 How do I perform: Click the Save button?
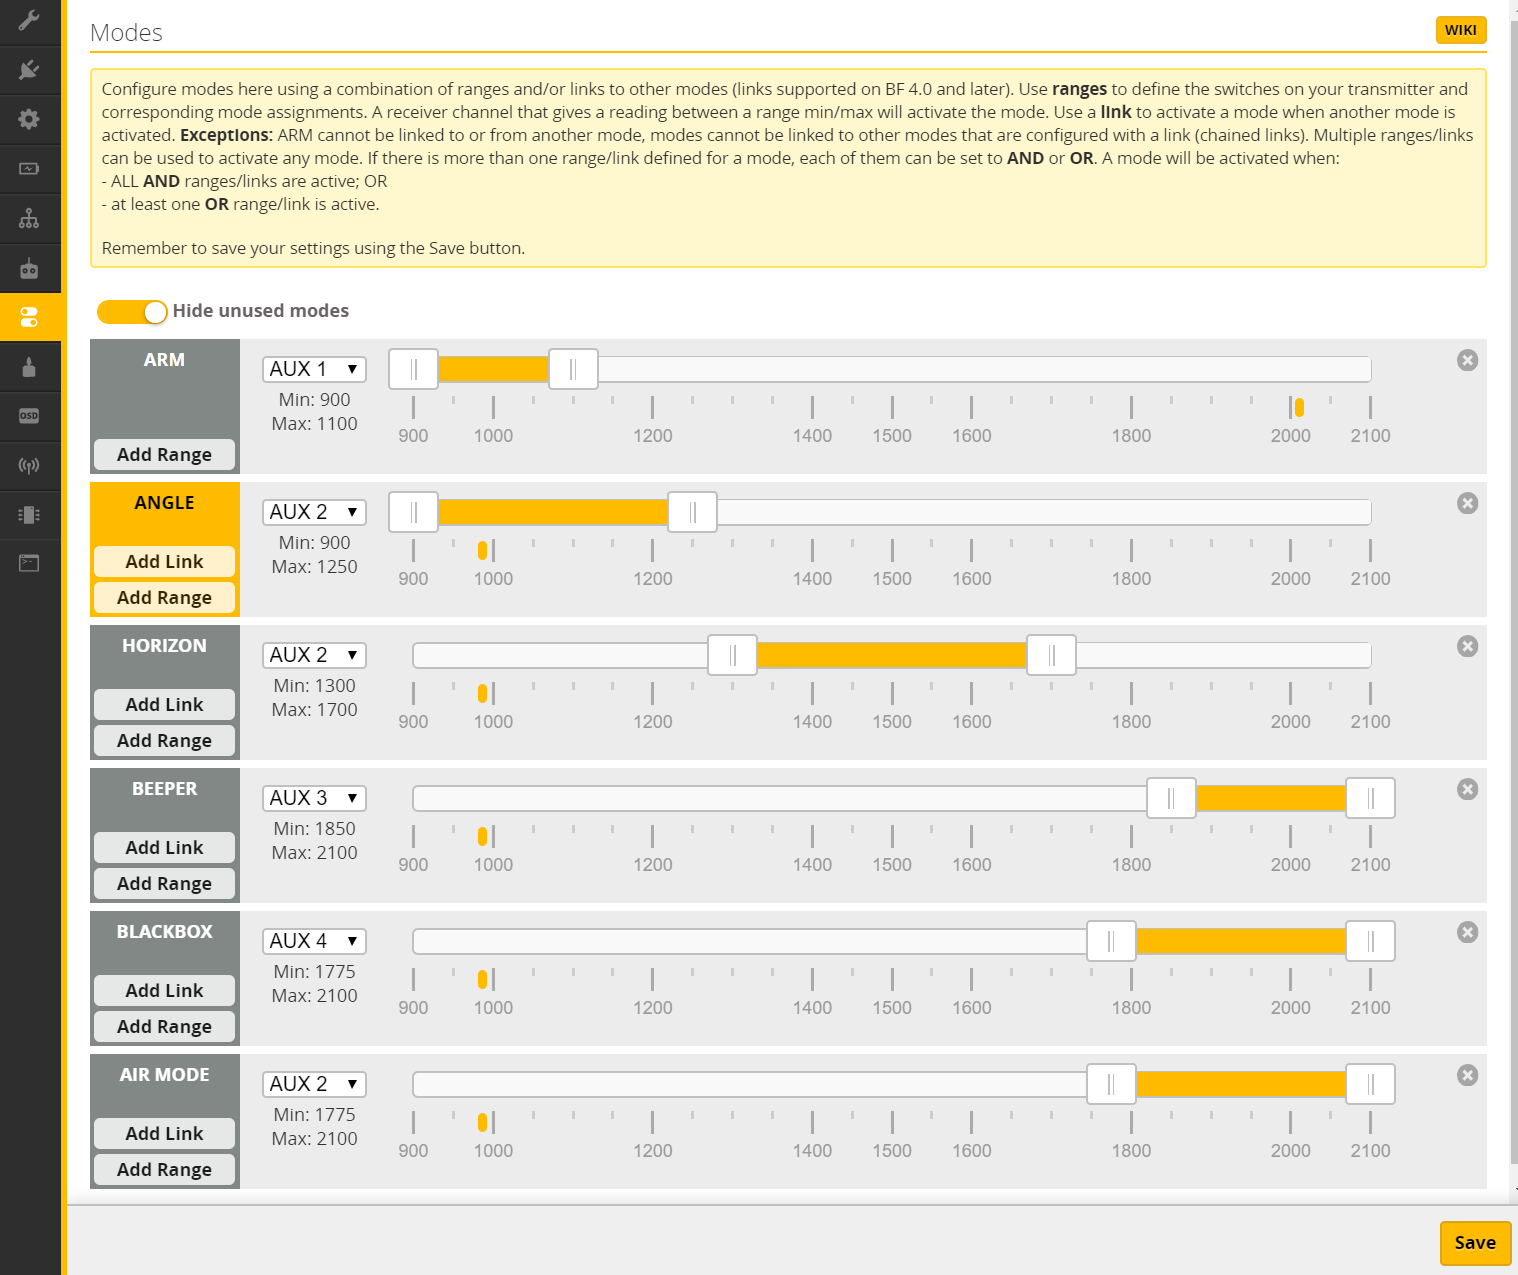coord(1475,1243)
